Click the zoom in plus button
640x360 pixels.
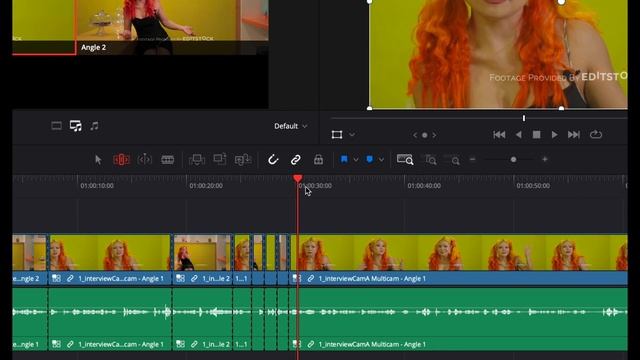pyautogui.click(x=544, y=160)
